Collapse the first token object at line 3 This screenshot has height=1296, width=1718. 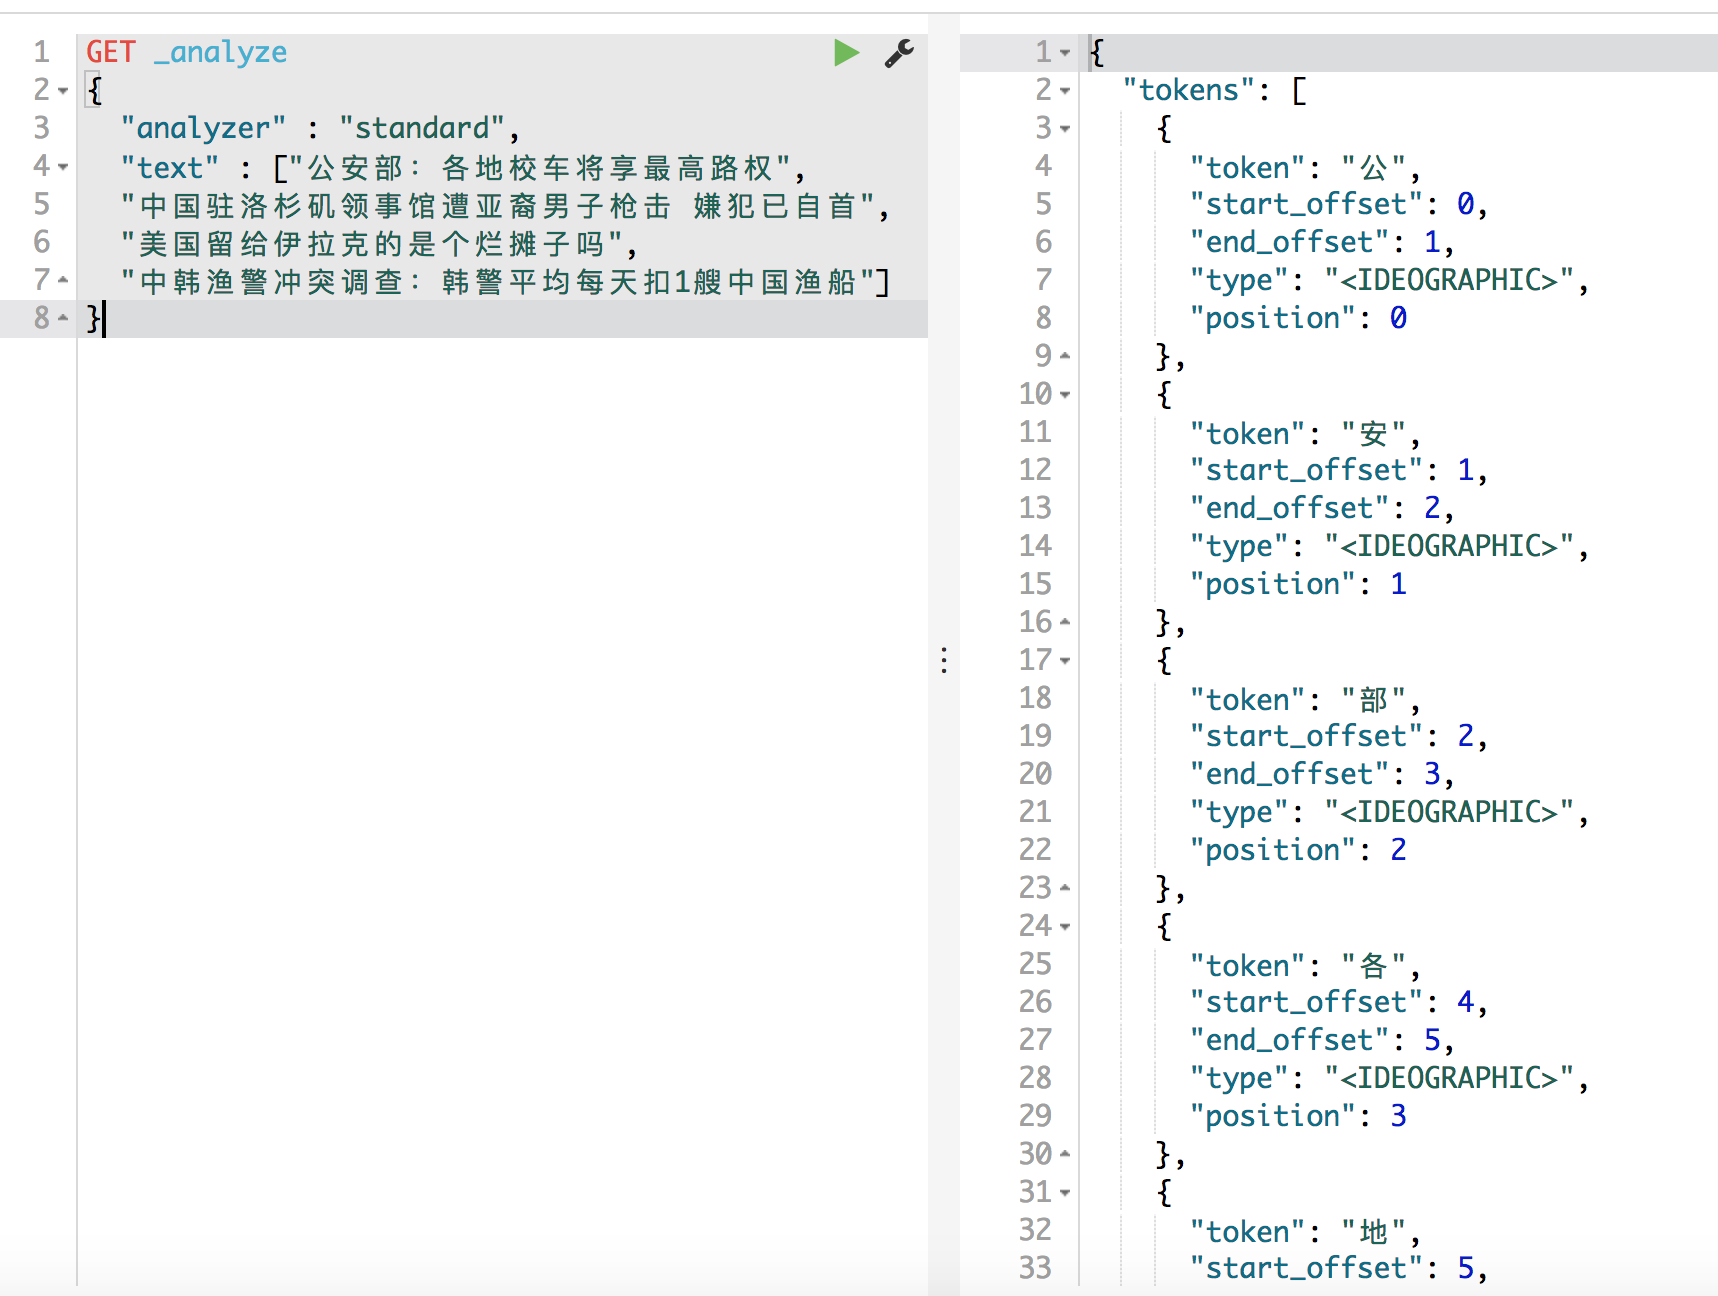click(x=1065, y=129)
